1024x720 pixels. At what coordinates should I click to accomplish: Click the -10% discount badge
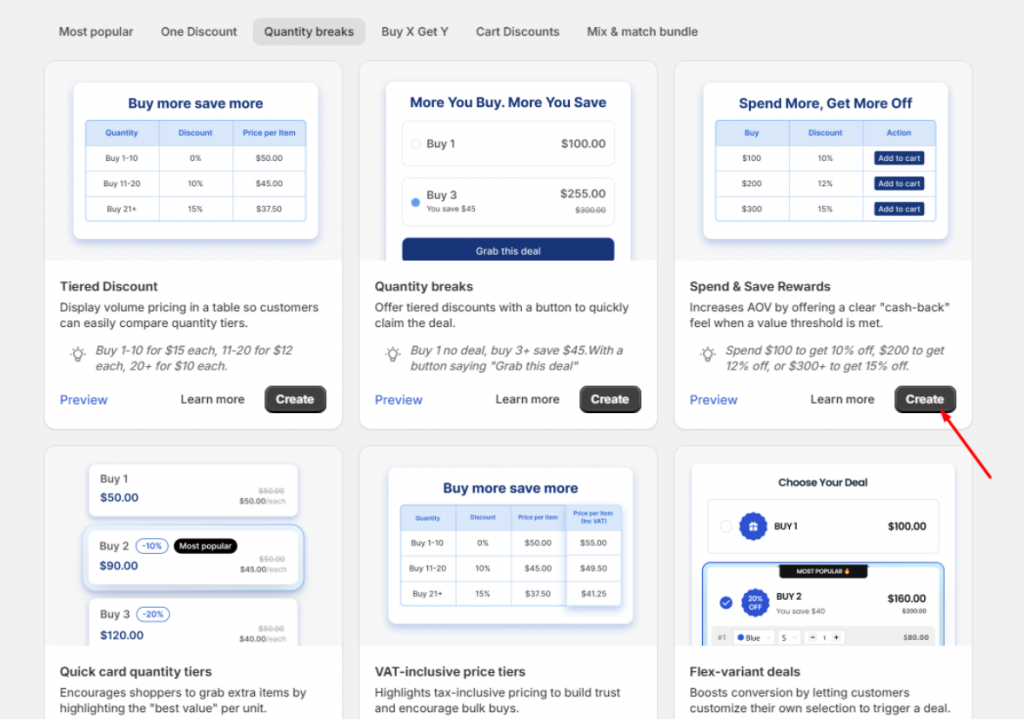coord(152,546)
